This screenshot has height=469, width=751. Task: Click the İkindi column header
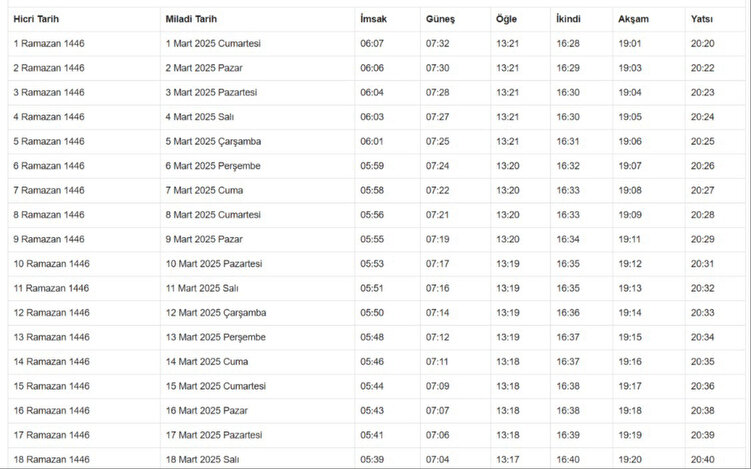(x=568, y=19)
